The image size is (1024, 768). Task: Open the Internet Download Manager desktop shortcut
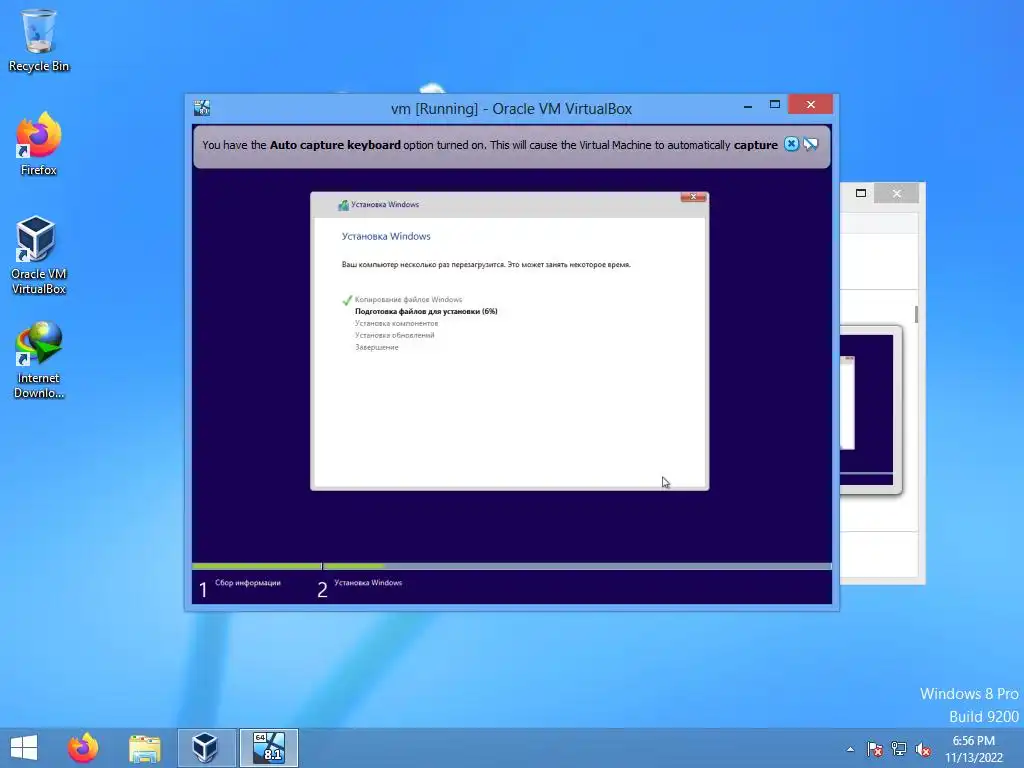pyautogui.click(x=39, y=360)
